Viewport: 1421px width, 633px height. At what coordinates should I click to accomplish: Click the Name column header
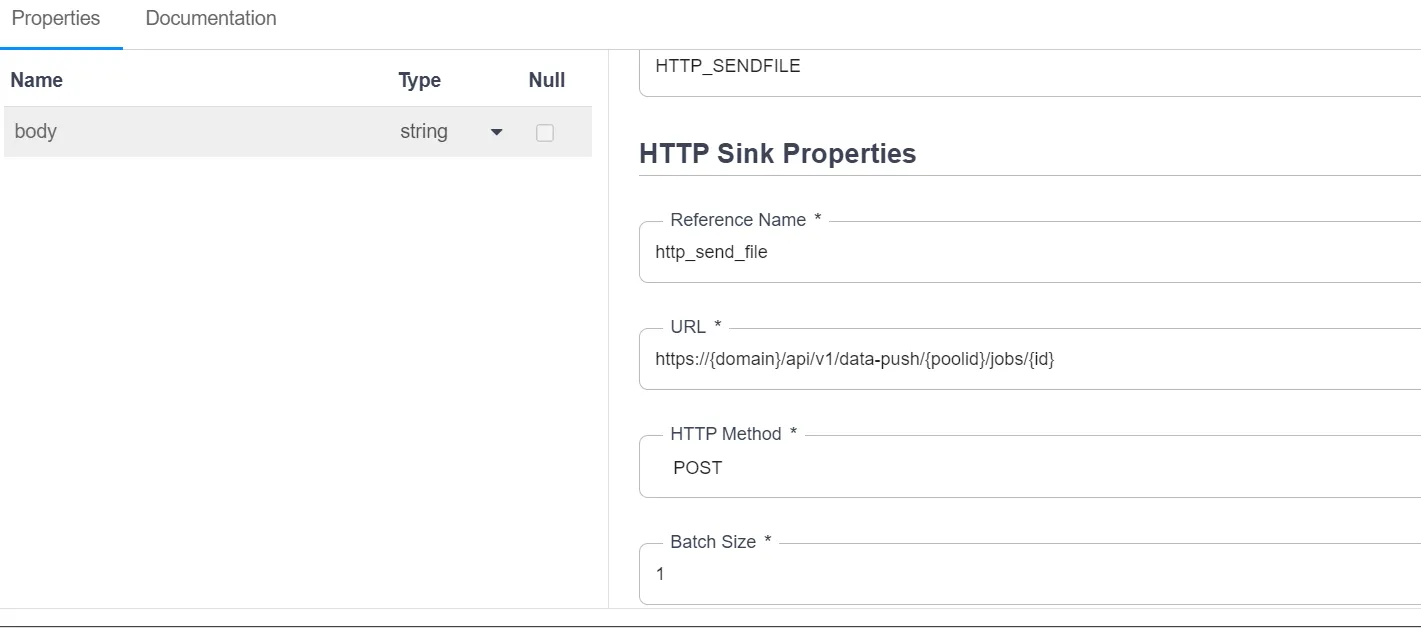[x=37, y=81]
